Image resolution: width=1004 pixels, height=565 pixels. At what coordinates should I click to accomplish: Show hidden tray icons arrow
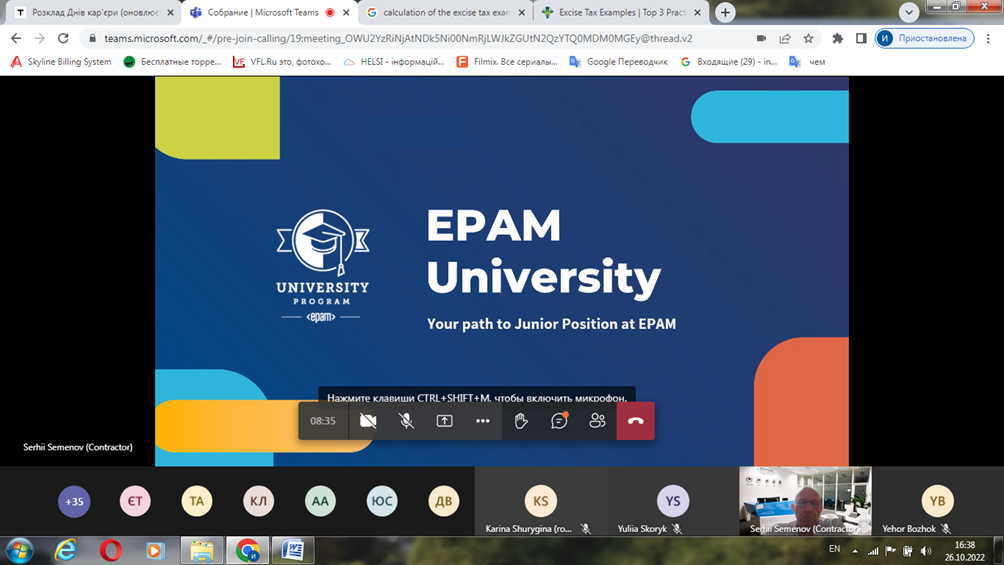[855, 551]
